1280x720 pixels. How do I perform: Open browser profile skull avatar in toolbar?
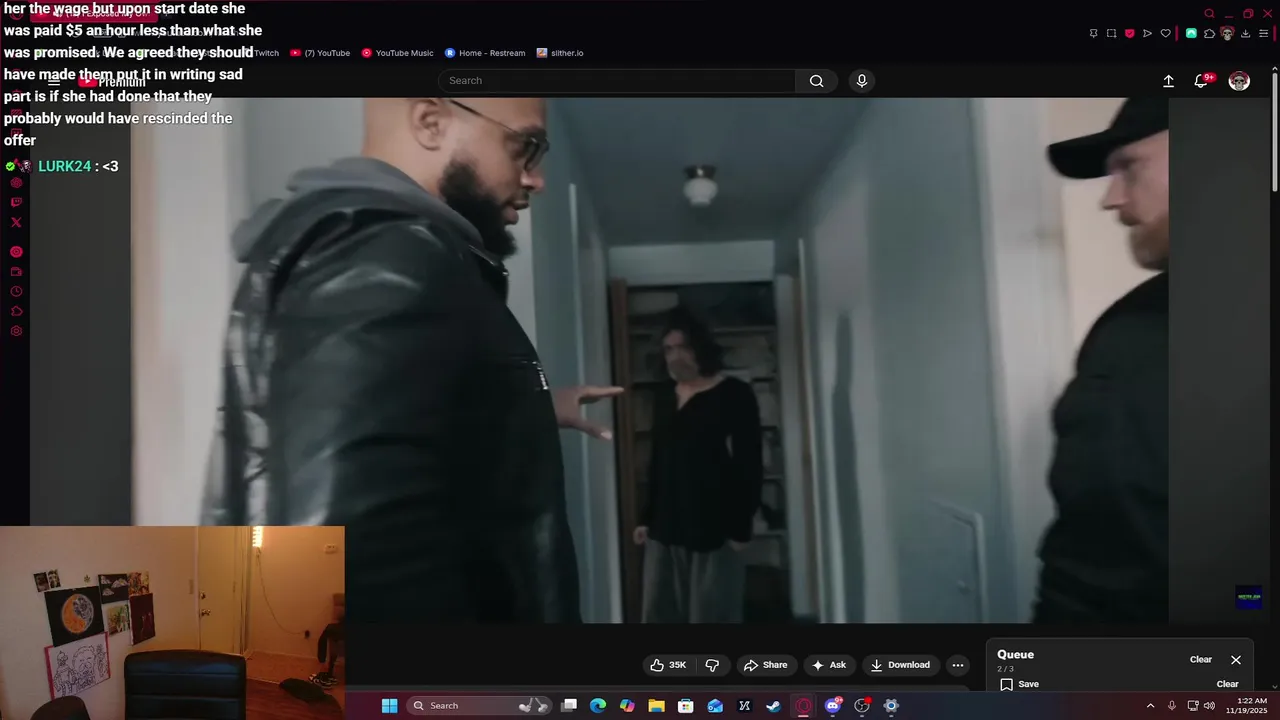[1227, 33]
